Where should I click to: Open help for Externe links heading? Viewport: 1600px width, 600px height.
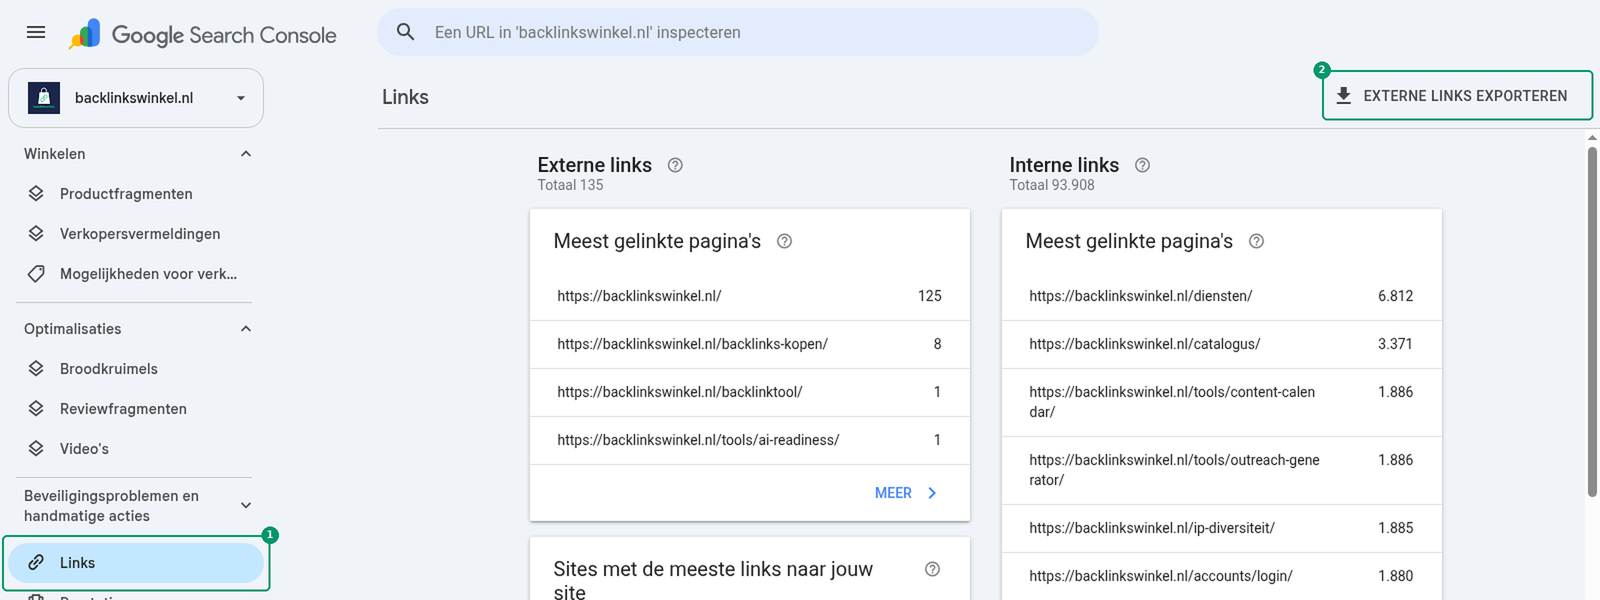pyautogui.click(x=675, y=166)
